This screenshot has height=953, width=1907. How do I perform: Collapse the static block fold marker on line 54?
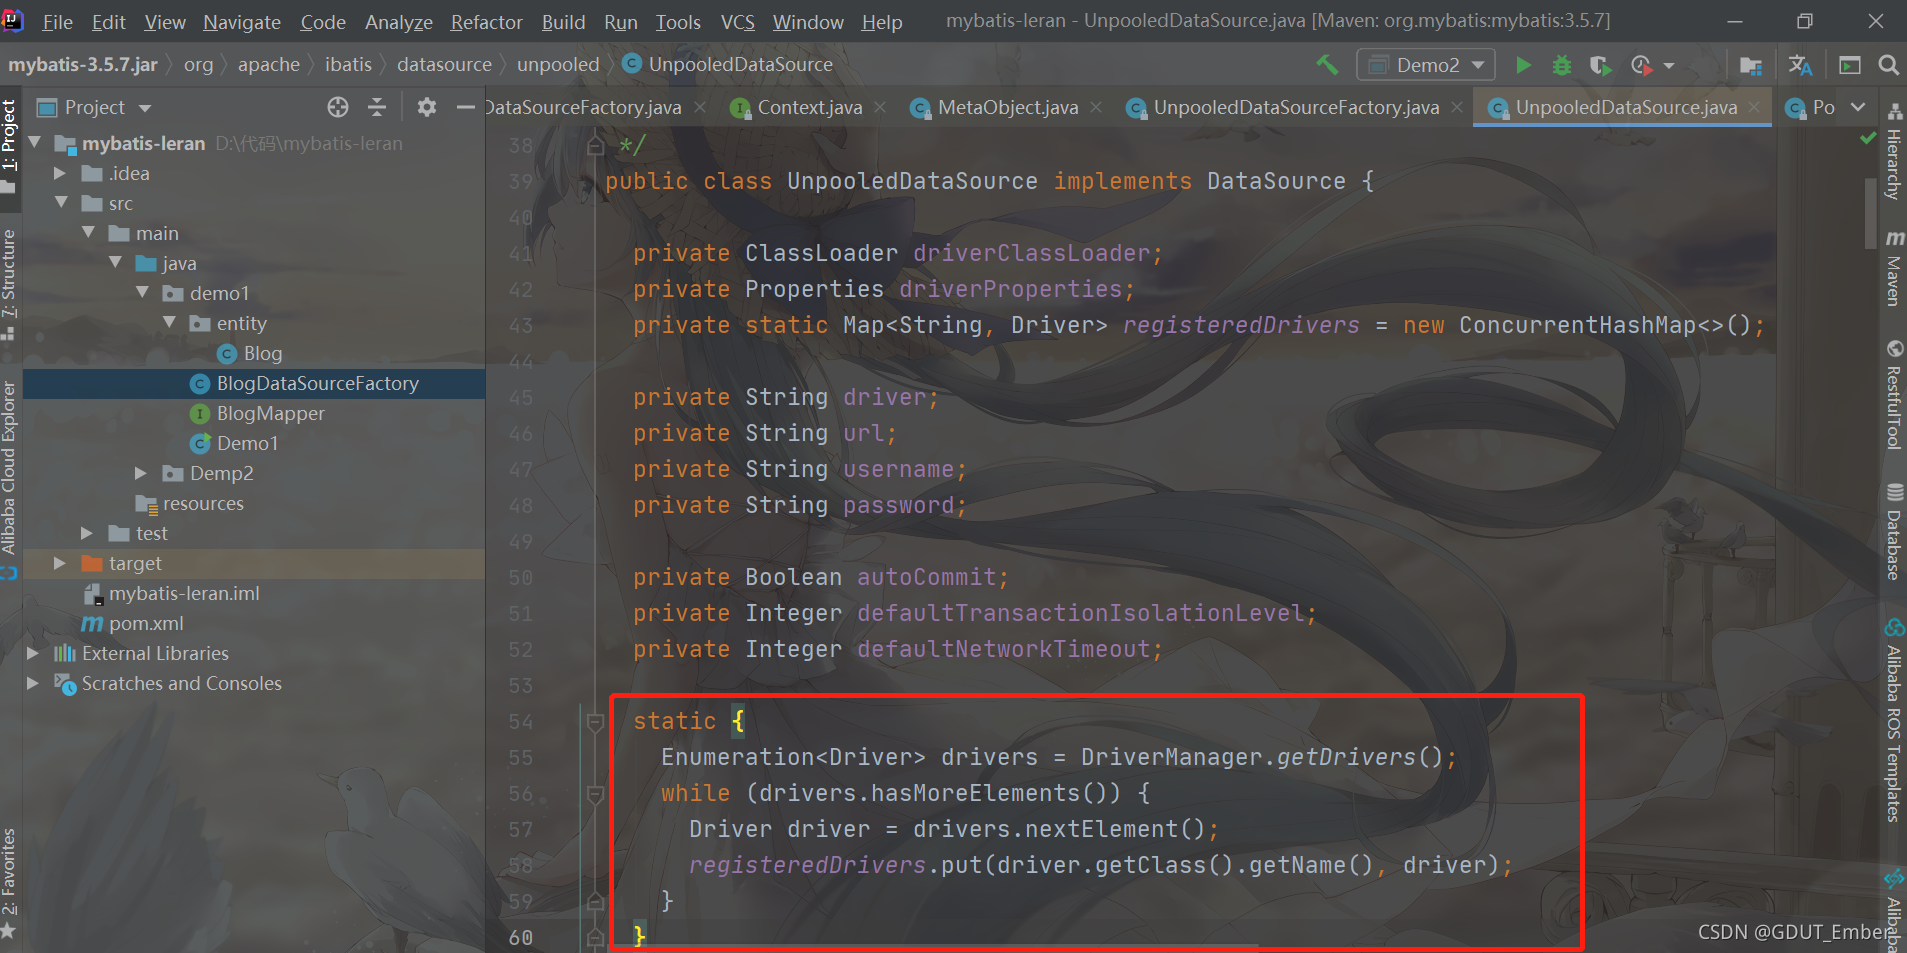click(x=595, y=721)
